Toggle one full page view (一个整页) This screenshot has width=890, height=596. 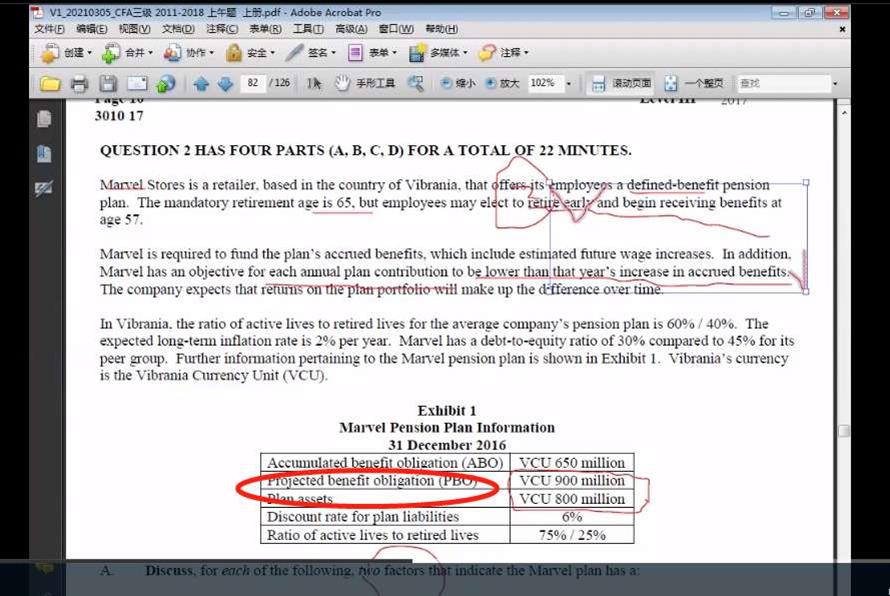(x=691, y=84)
